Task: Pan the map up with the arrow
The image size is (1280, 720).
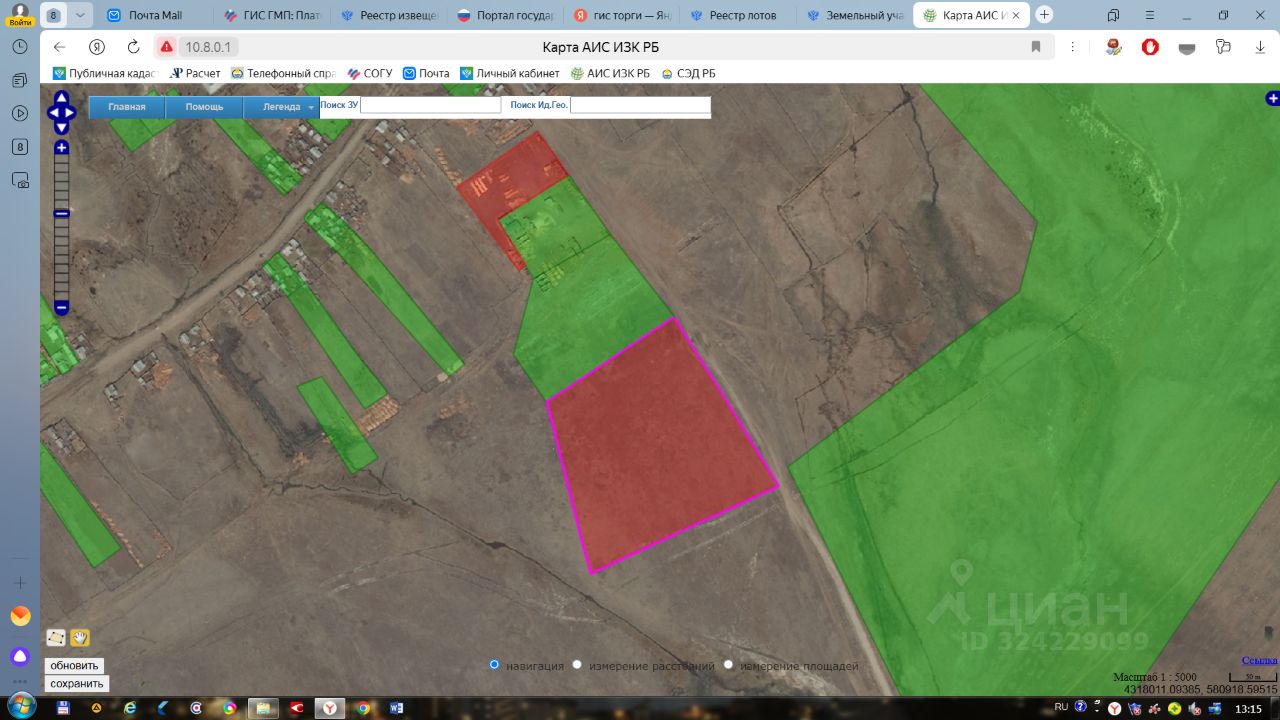Action: coord(61,98)
